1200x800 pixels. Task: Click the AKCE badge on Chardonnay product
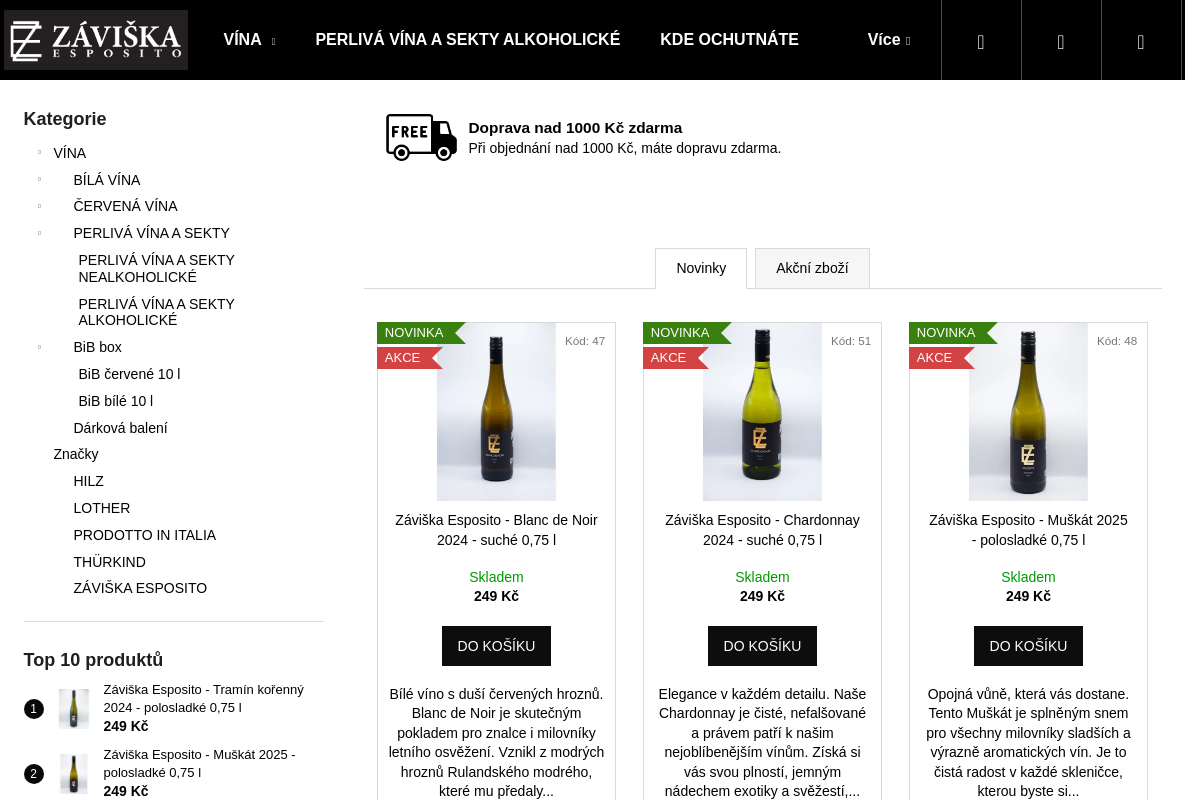[675, 358]
